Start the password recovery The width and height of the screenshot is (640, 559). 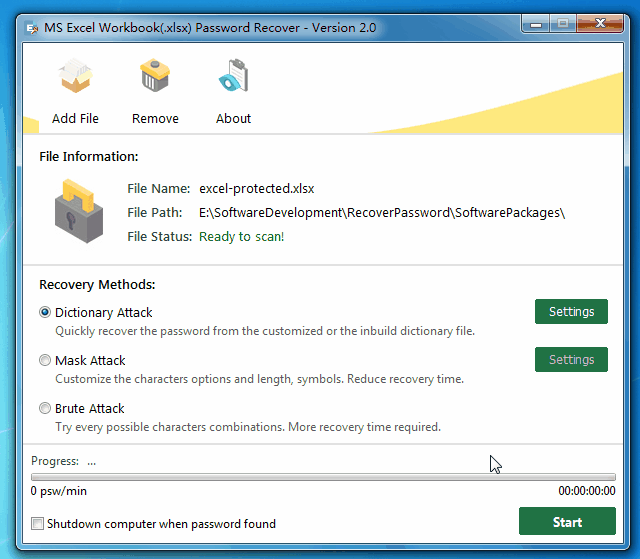567,521
